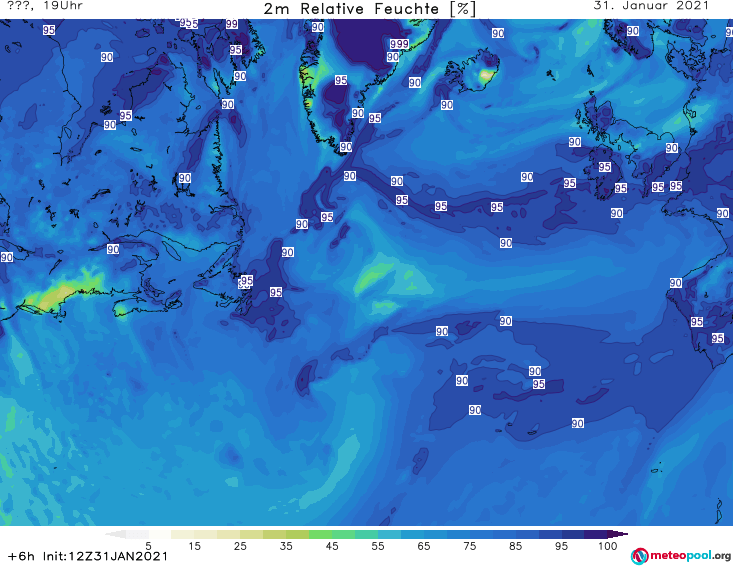Click legend value 25

240,546
